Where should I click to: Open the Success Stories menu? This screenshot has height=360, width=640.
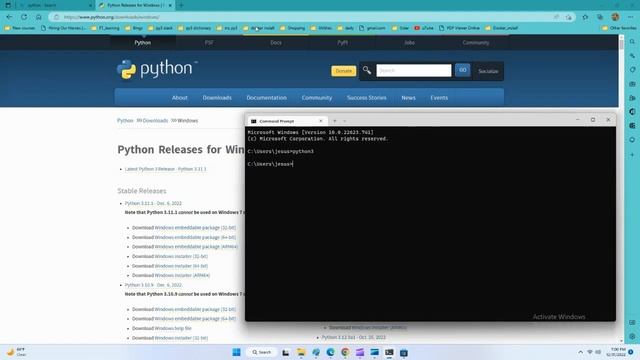(367, 98)
